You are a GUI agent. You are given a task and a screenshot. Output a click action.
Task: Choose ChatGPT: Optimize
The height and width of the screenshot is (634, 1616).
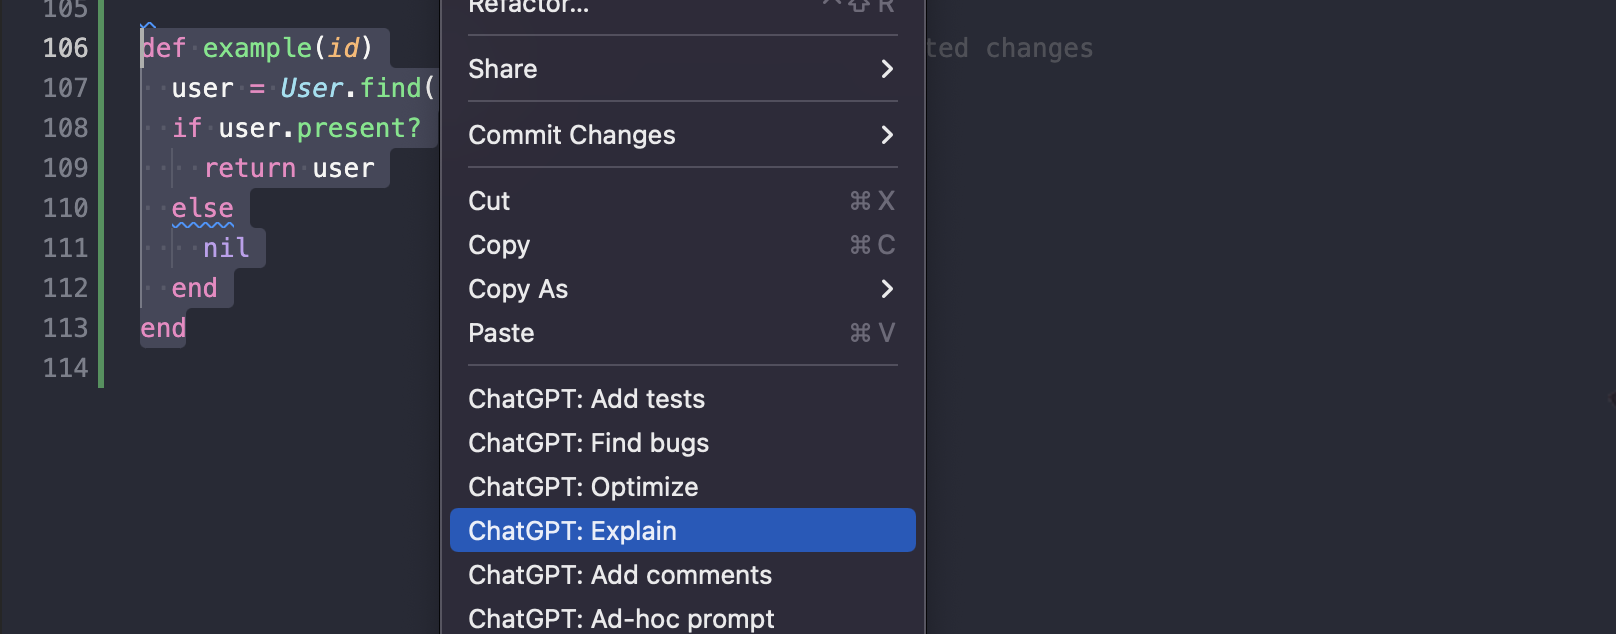583,487
